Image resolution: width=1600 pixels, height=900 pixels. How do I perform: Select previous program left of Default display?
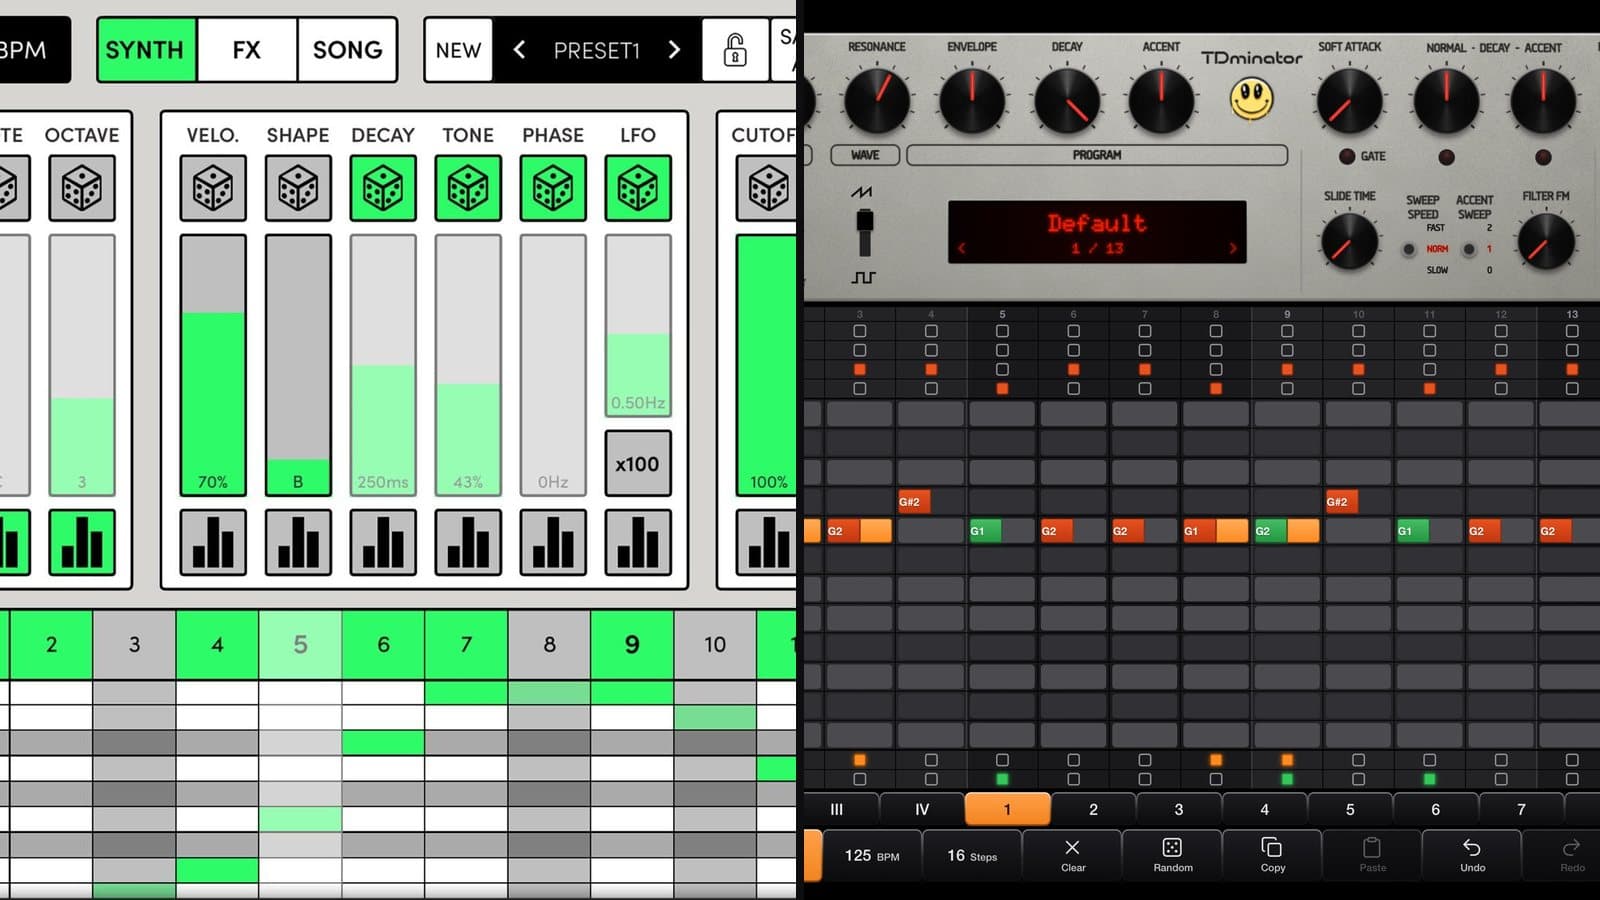point(962,248)
